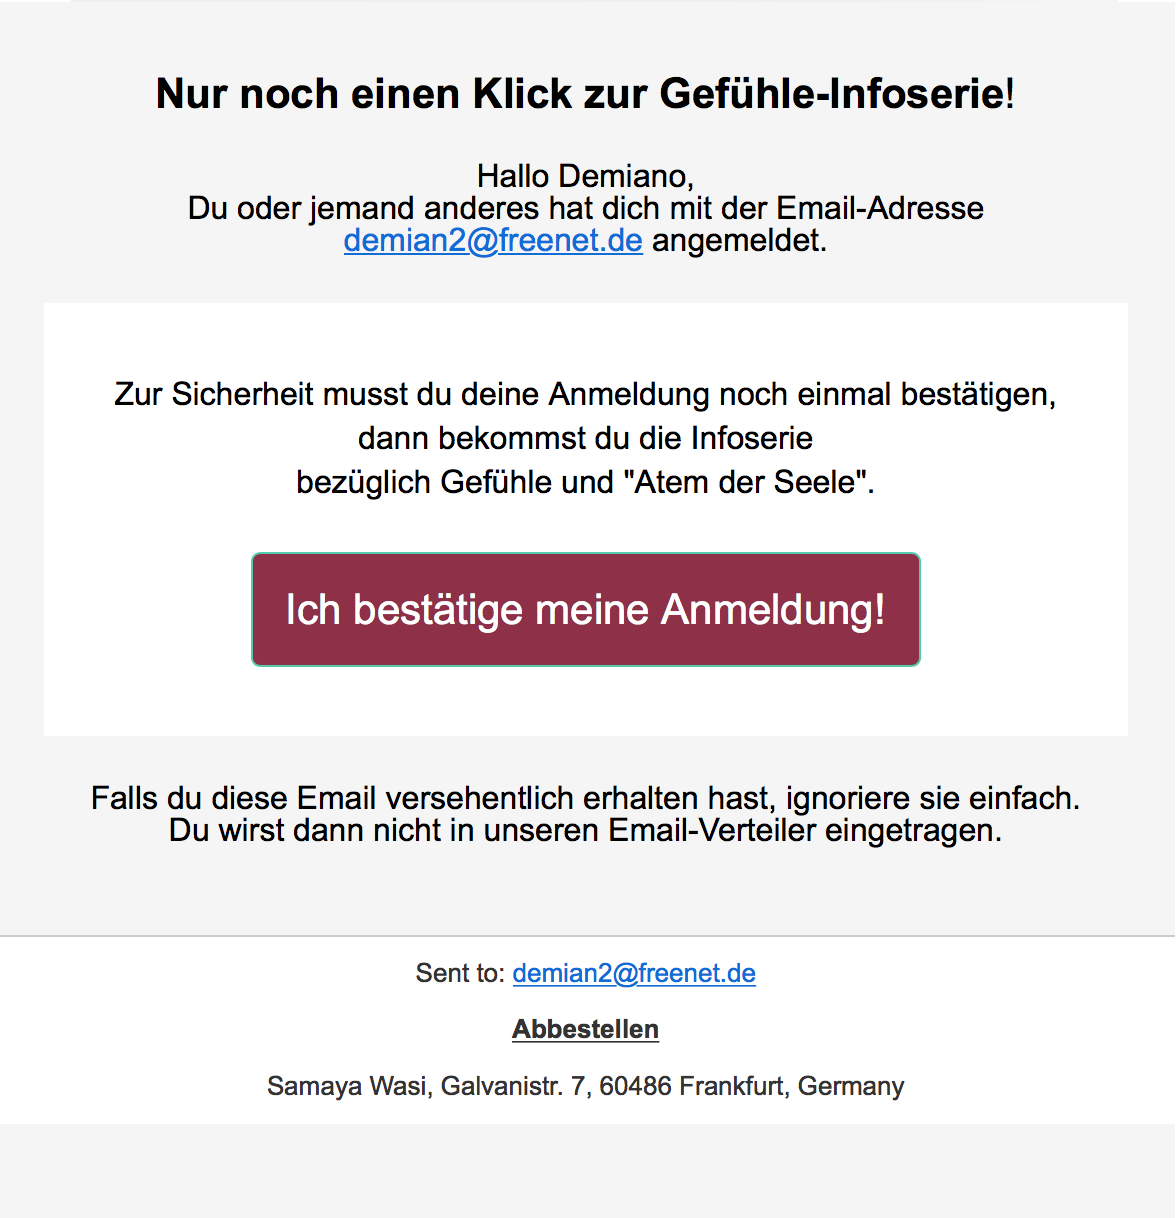Open the email link after 'Sent to:'
Screen dimensions: 1176x1218
coord(634,973)
